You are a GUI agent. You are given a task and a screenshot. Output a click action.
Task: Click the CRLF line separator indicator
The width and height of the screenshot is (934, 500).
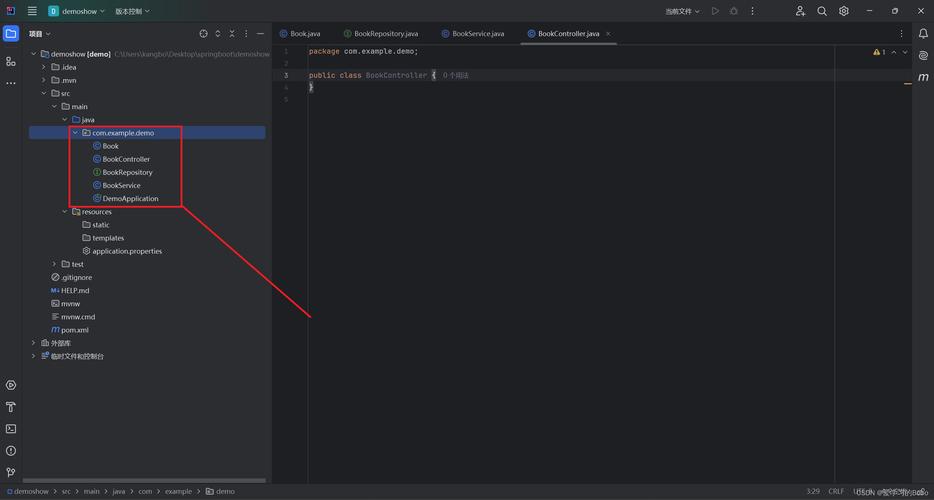pos(836,492)
